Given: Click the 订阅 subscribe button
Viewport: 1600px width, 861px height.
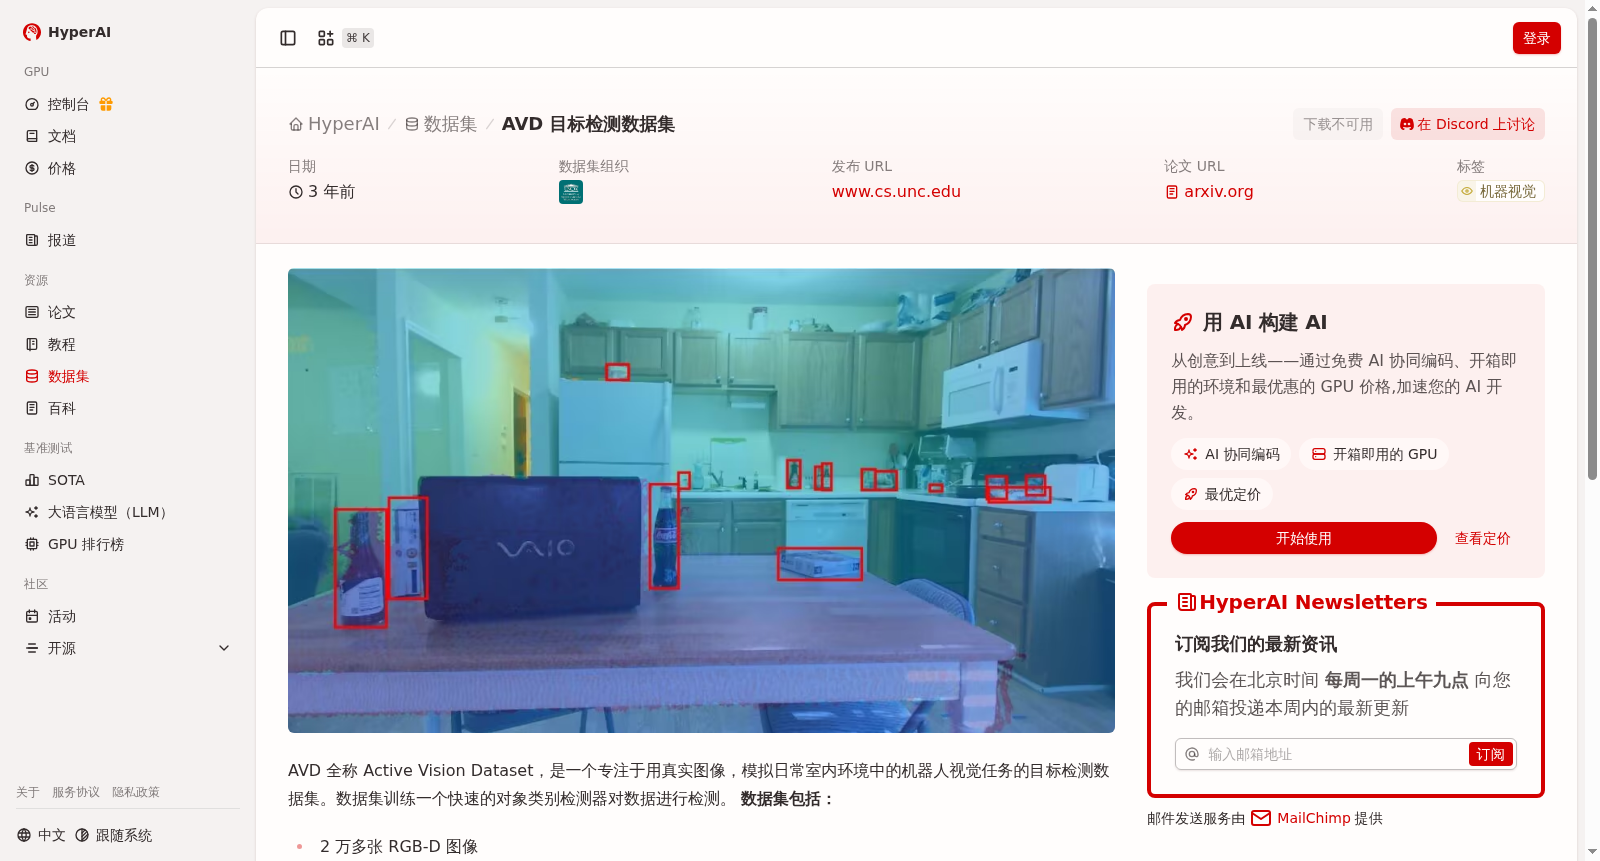Looking at the screenshot, I should (1490, 754).
